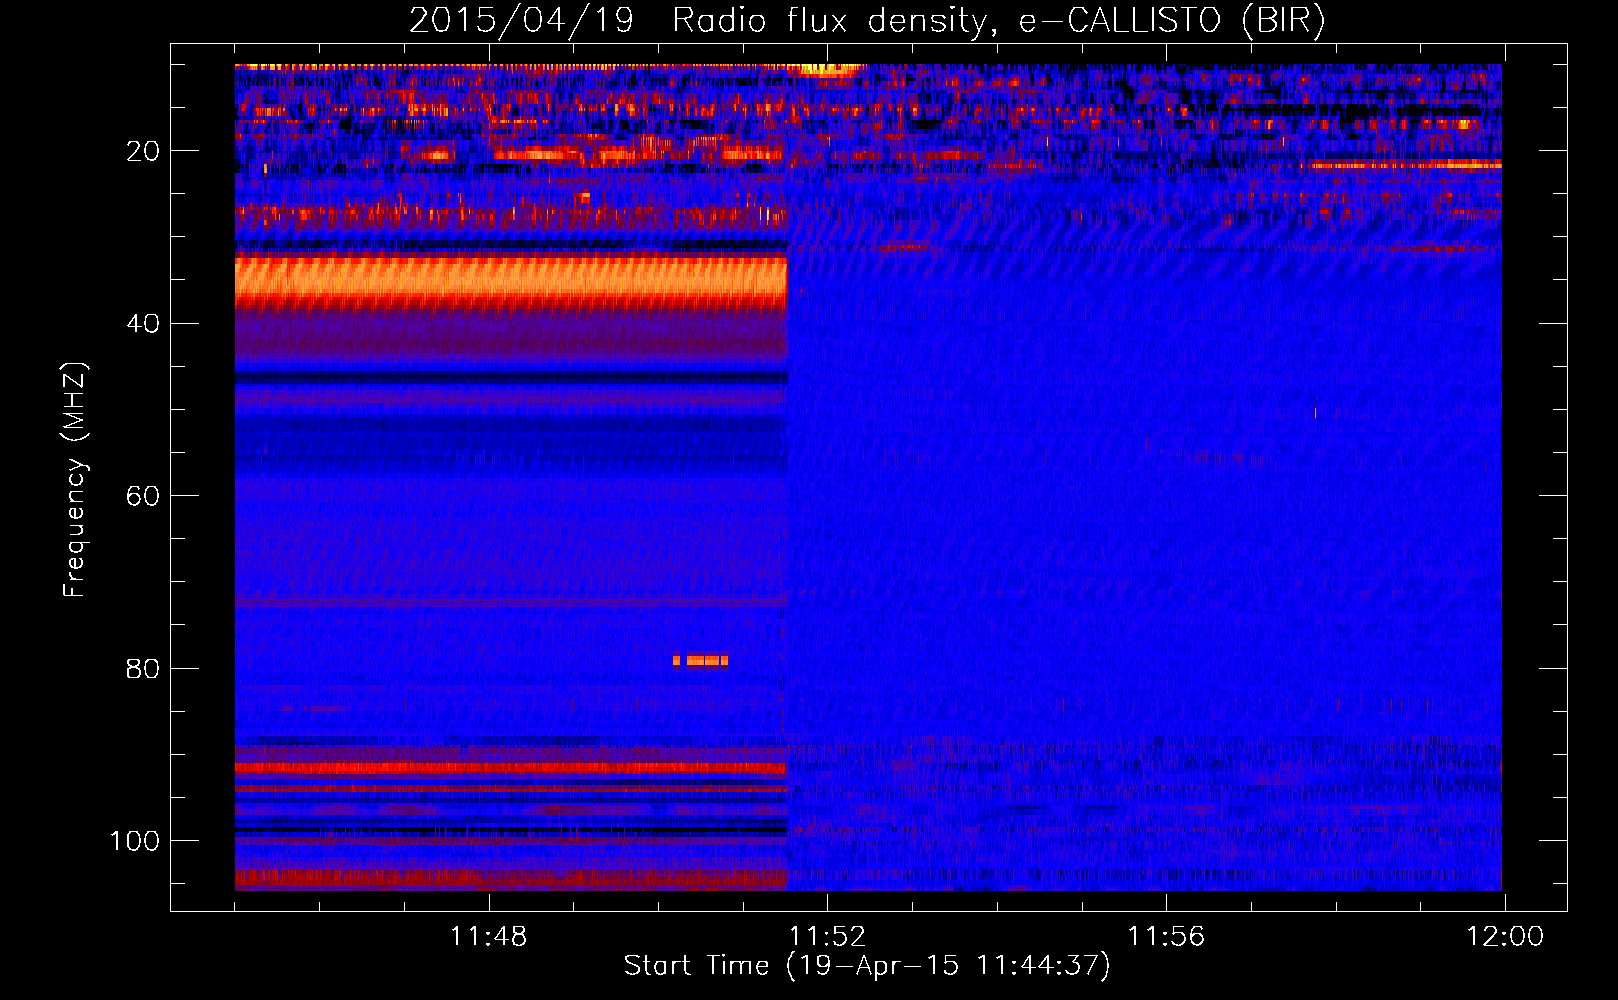
Task: Click the '20' frequency tick label
Action: (143, 151)
